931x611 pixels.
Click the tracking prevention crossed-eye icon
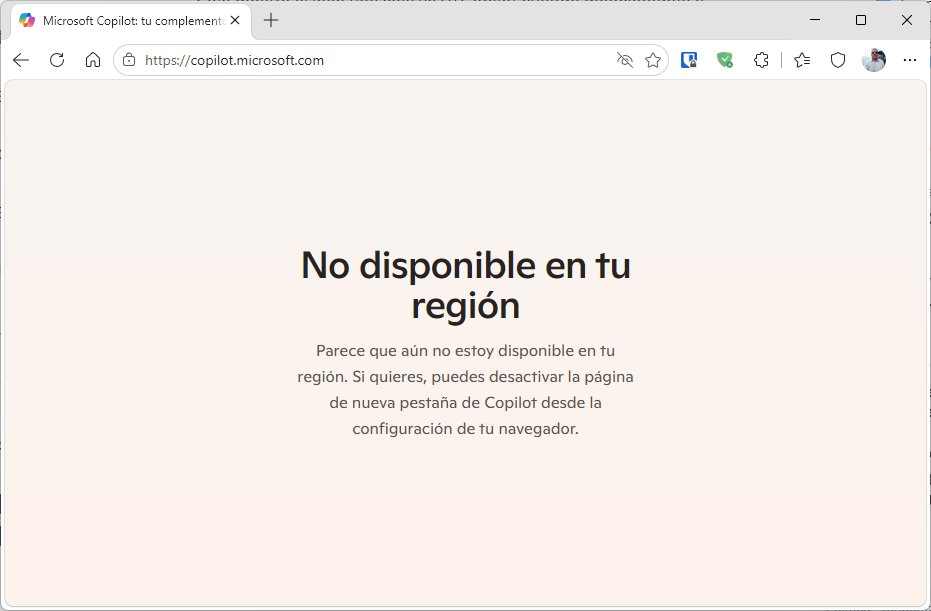625,60
